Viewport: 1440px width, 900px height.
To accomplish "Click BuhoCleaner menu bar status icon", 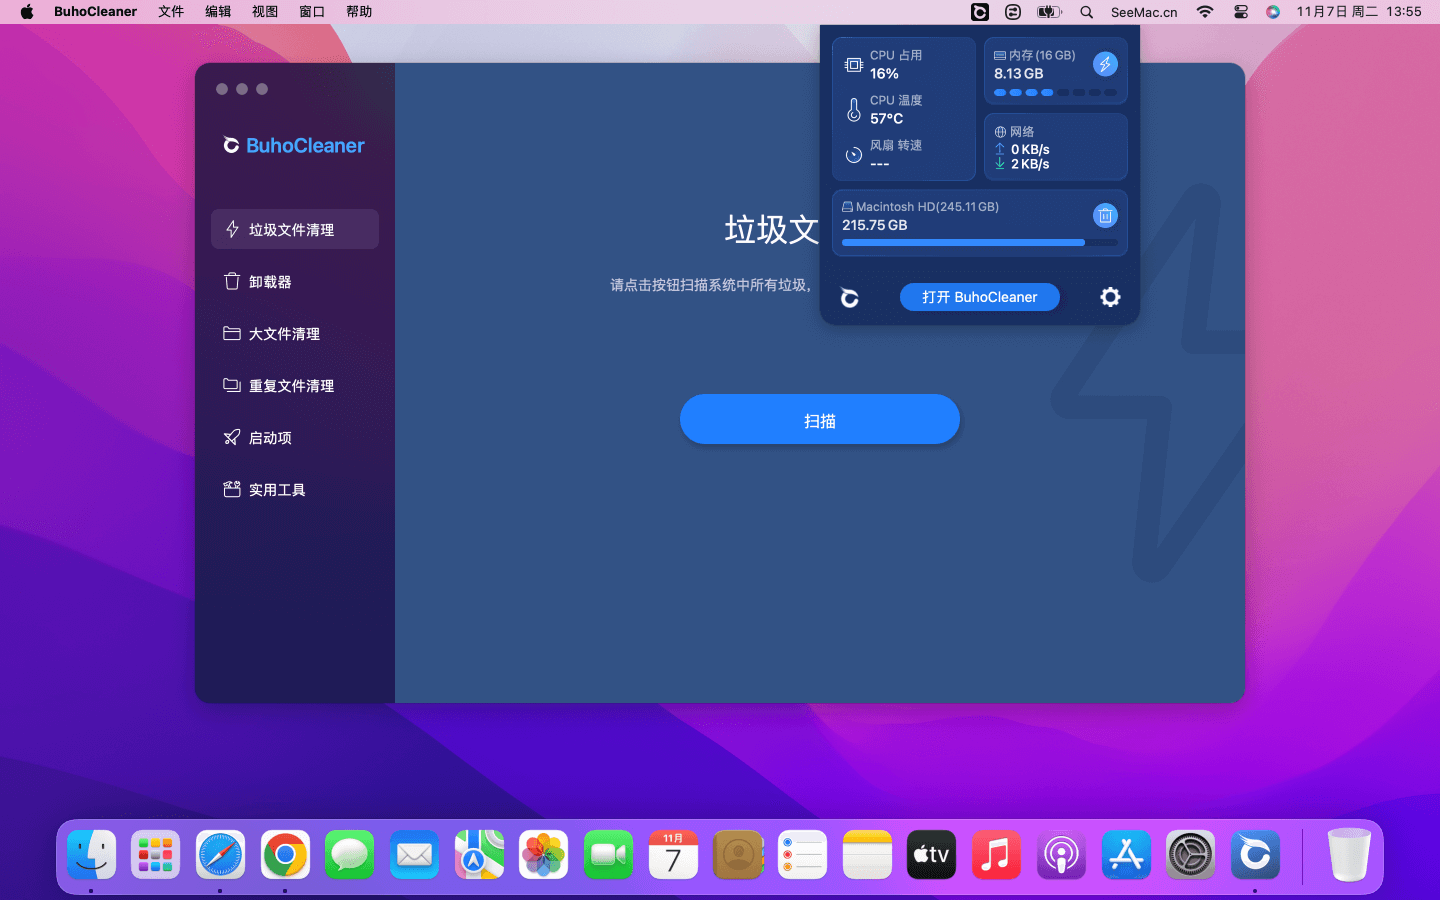I will [980, 12].
